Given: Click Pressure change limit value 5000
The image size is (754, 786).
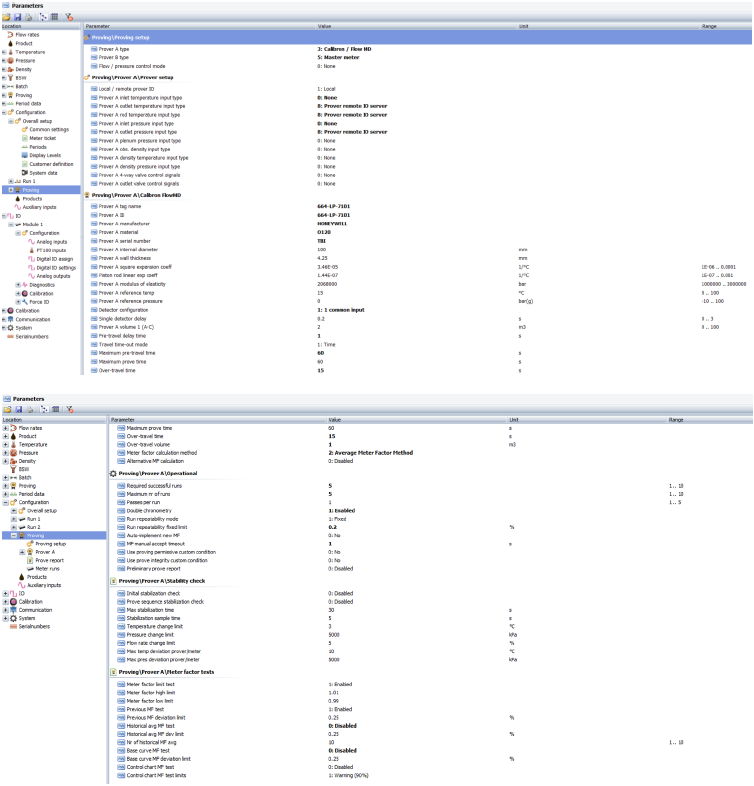Looking at the screenshot, I should click(x=334, y=635).
